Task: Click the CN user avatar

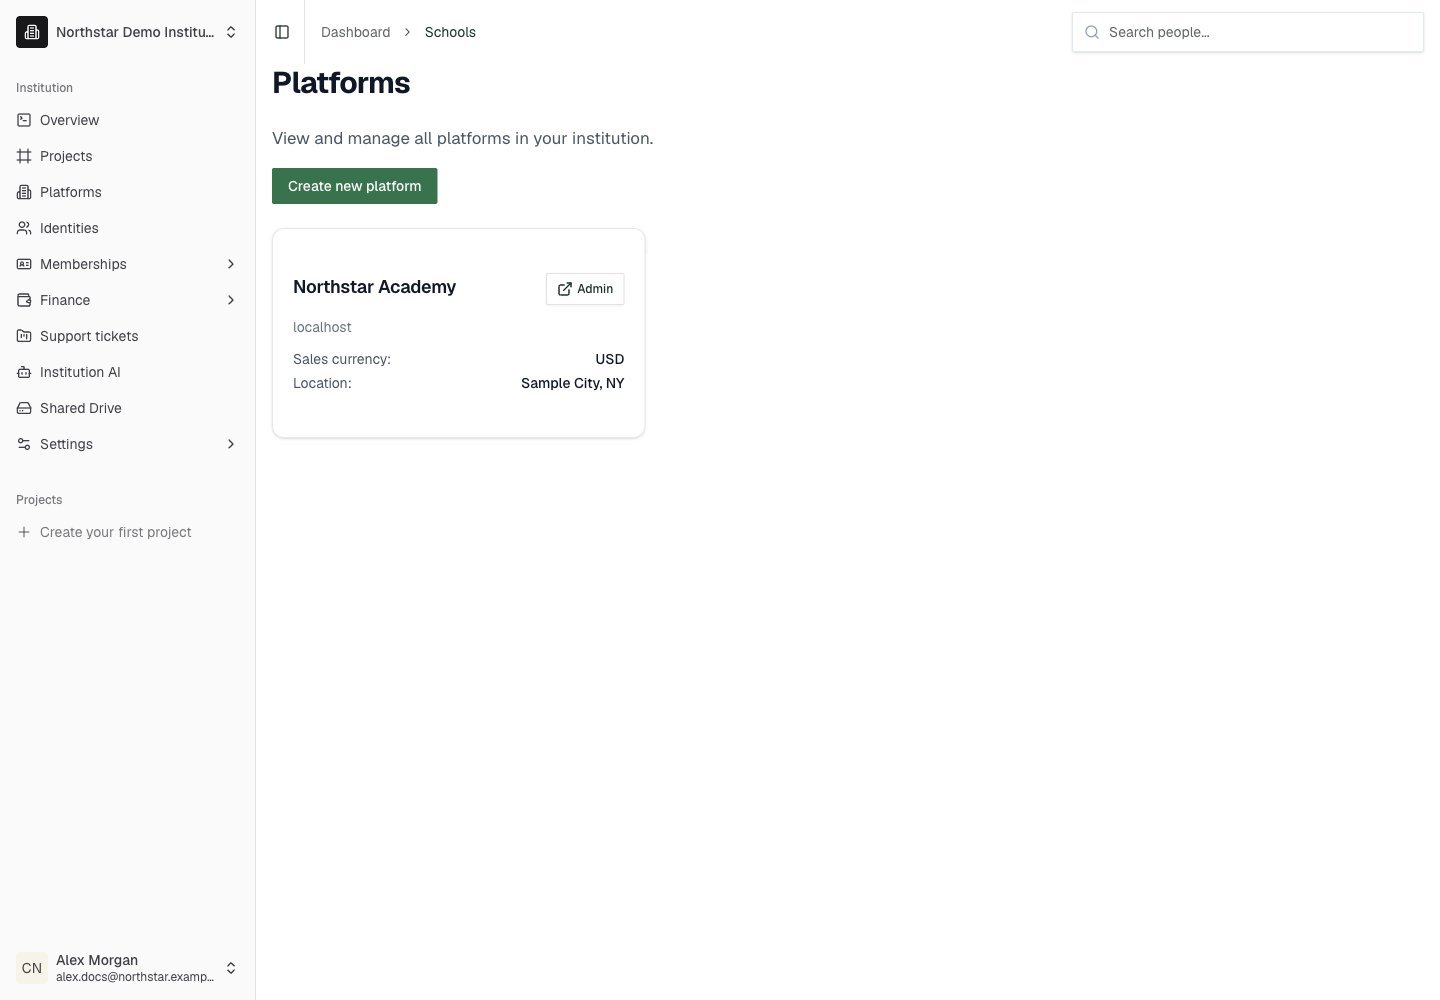Action: click(x=32, y=968)
